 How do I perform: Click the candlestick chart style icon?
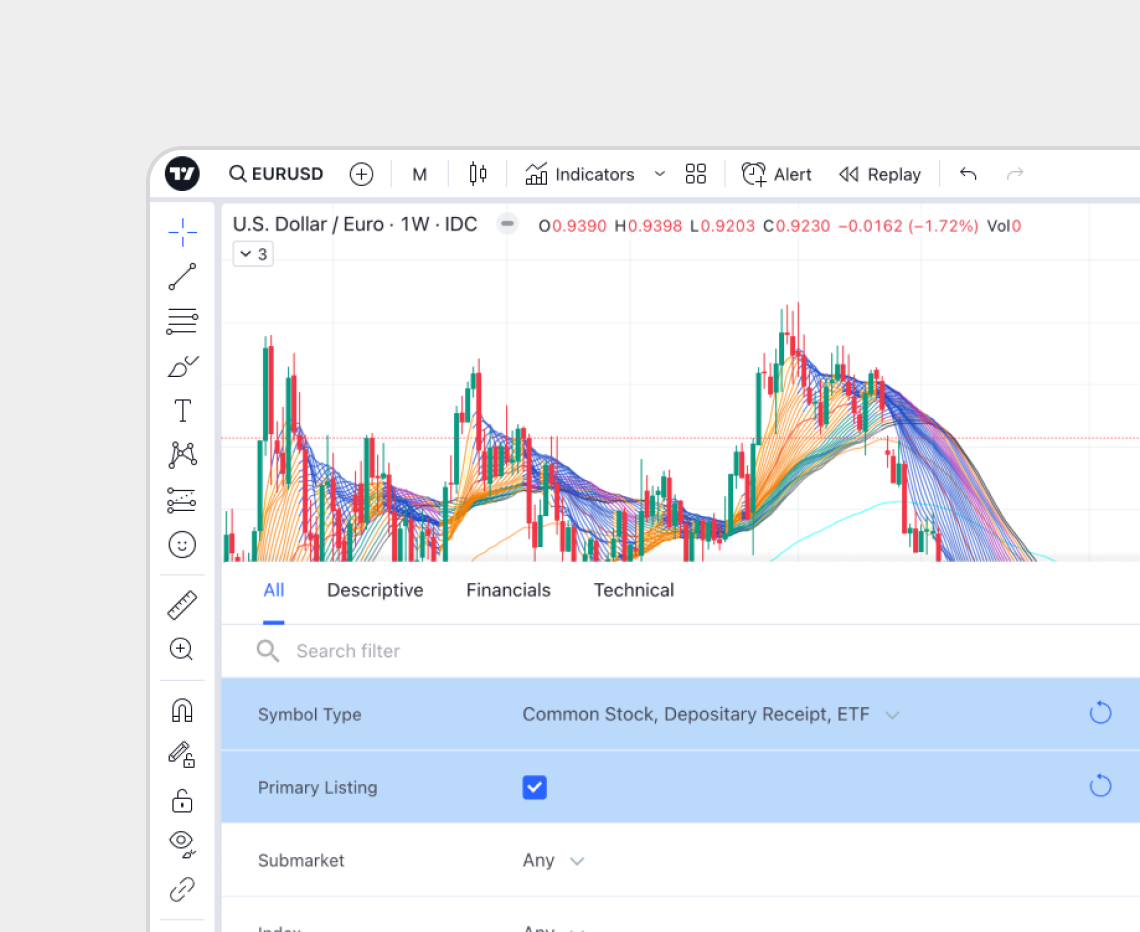point(478,174)
